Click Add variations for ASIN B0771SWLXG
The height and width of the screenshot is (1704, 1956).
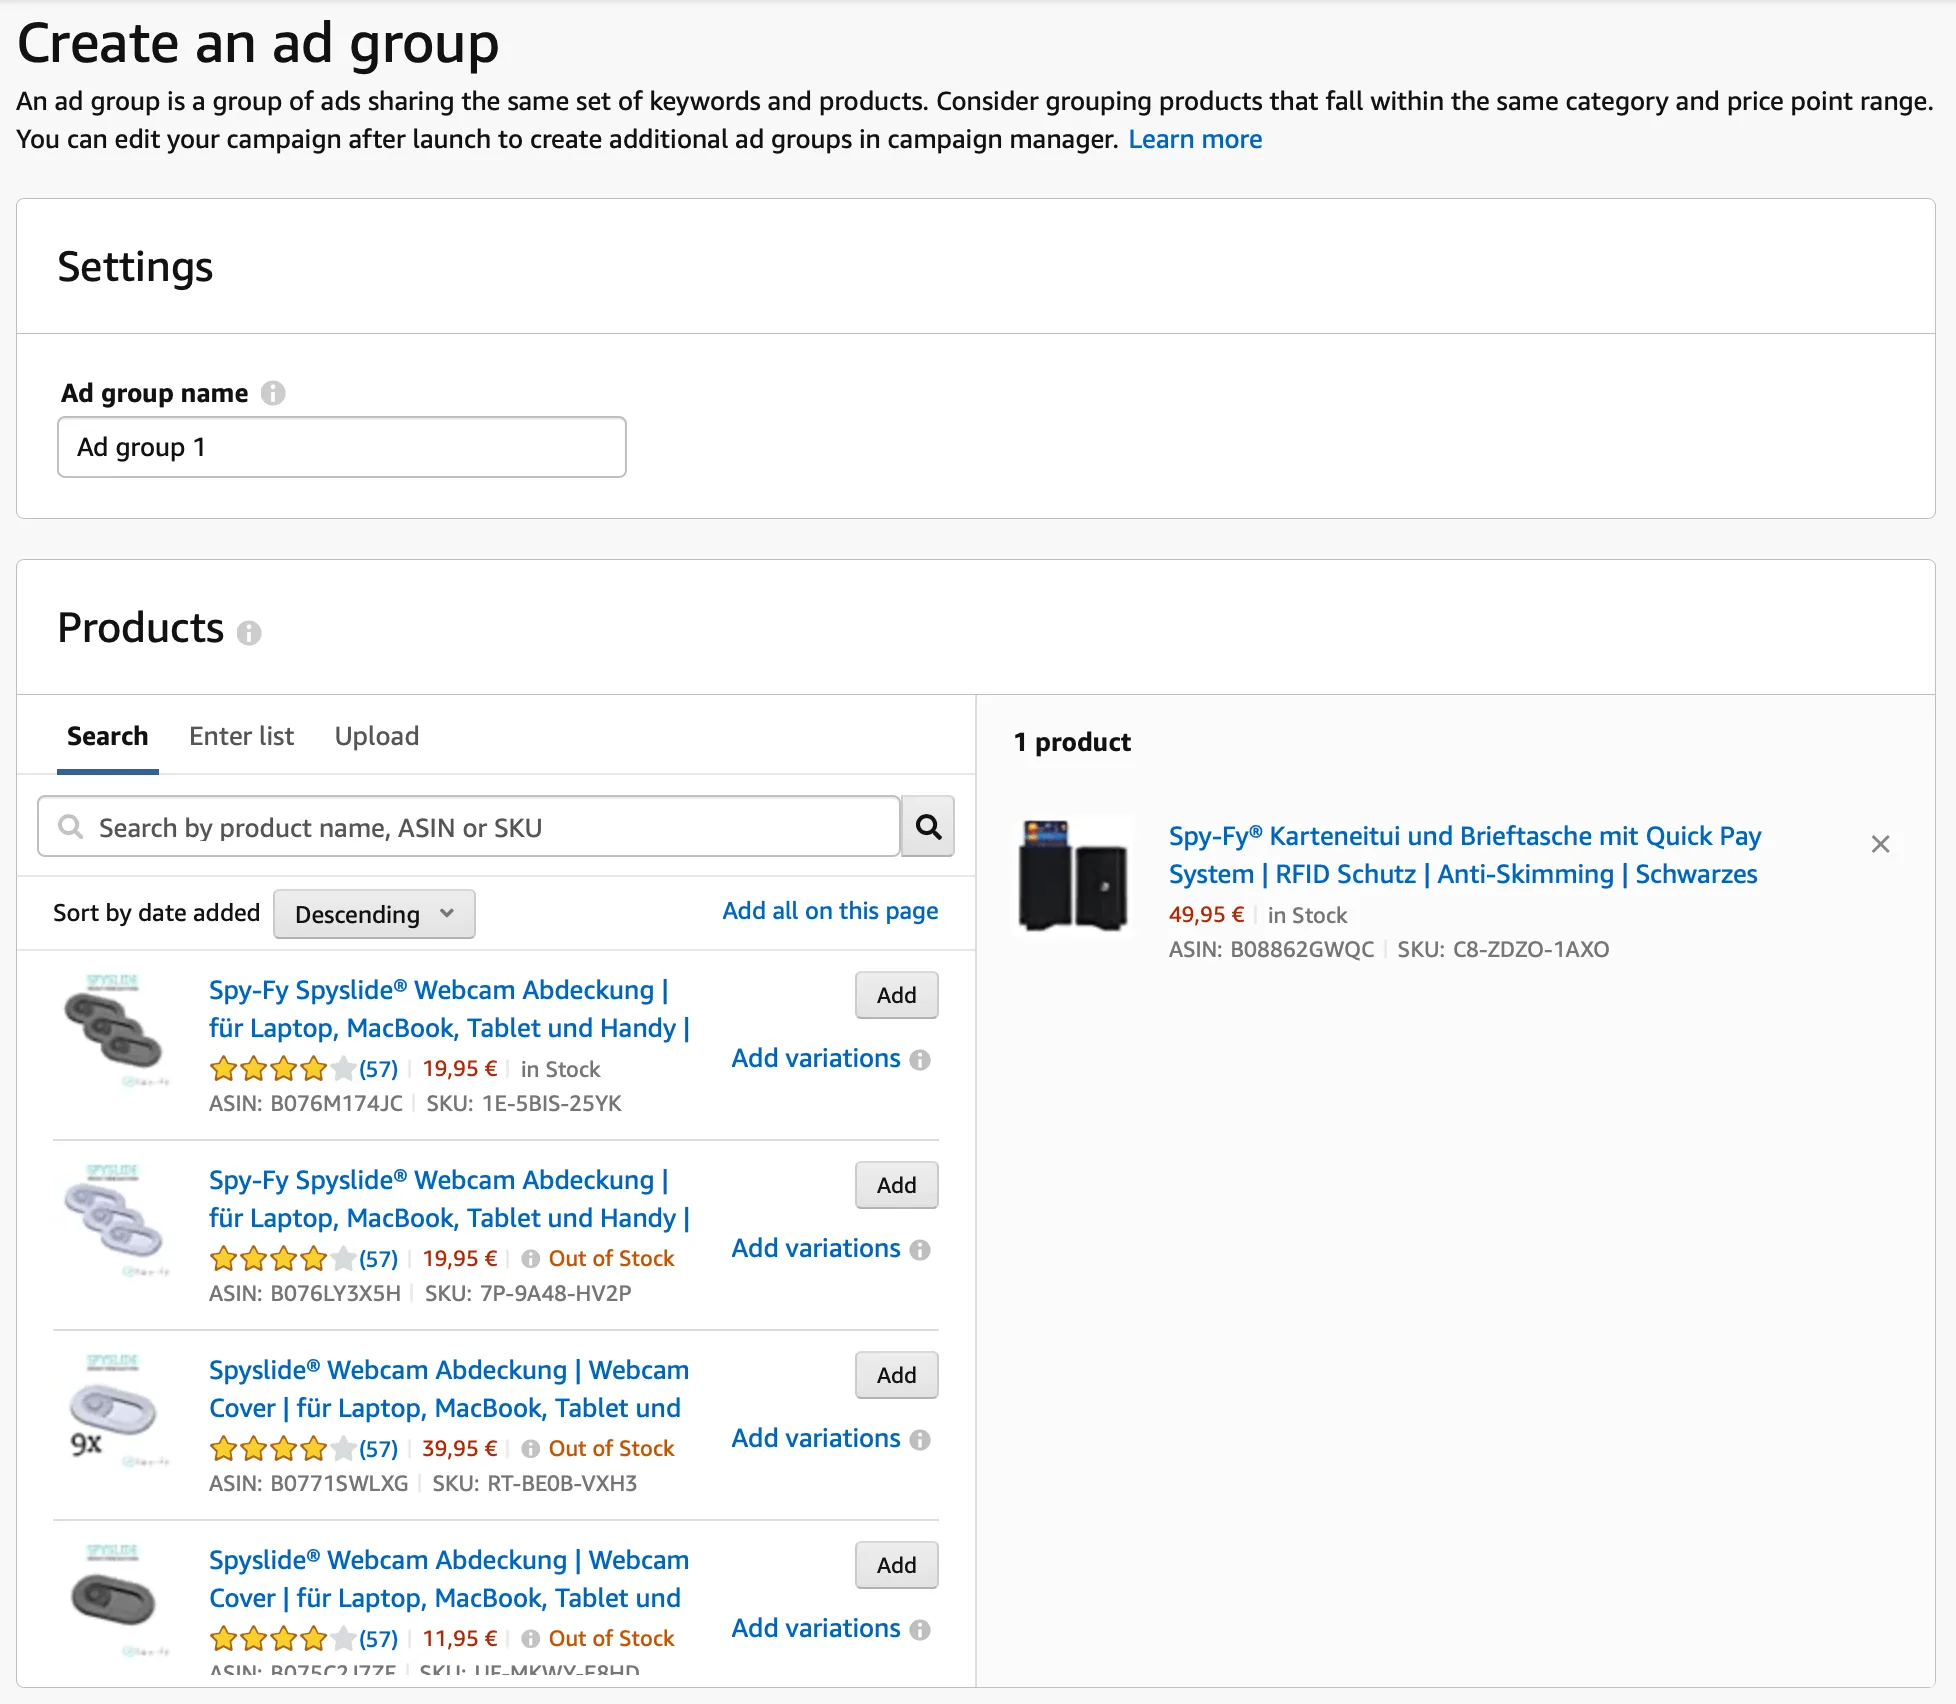[x=816, y=1438]
